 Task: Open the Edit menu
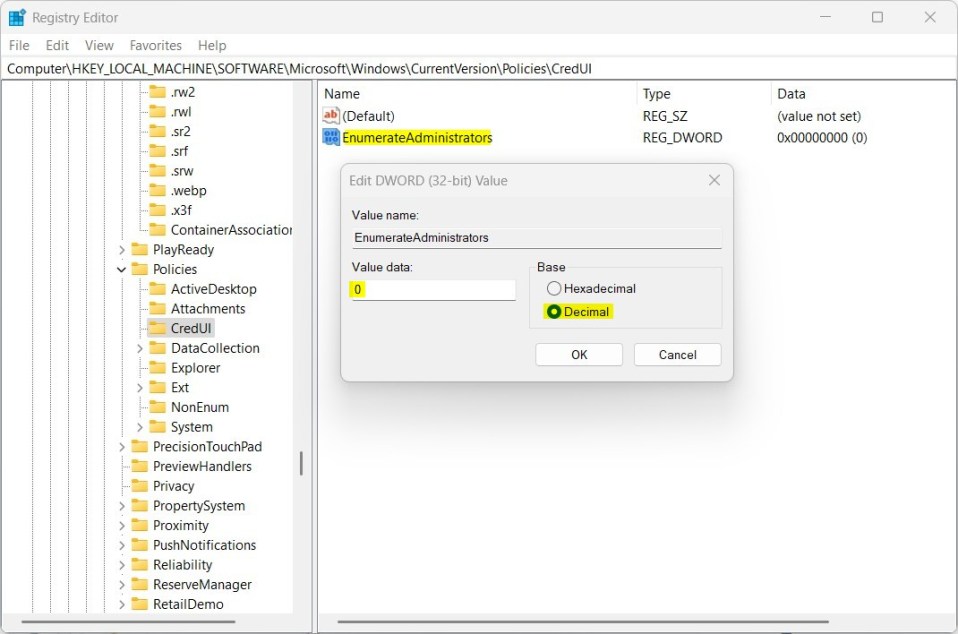57,45
